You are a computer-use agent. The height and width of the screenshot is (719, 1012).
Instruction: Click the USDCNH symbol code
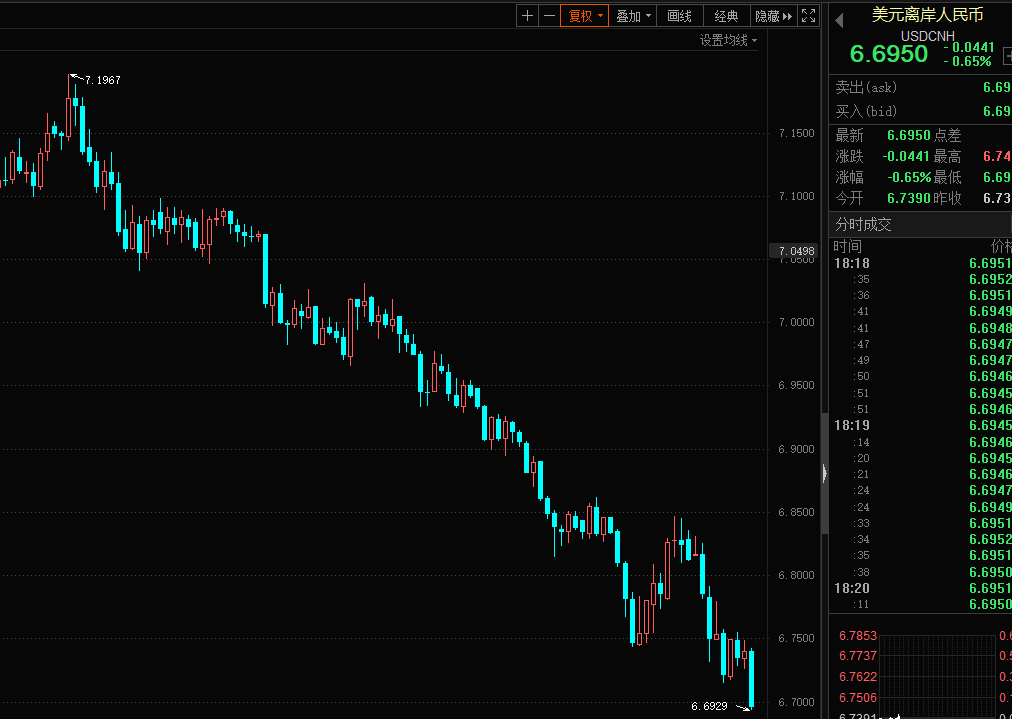(x=927, y=36)
